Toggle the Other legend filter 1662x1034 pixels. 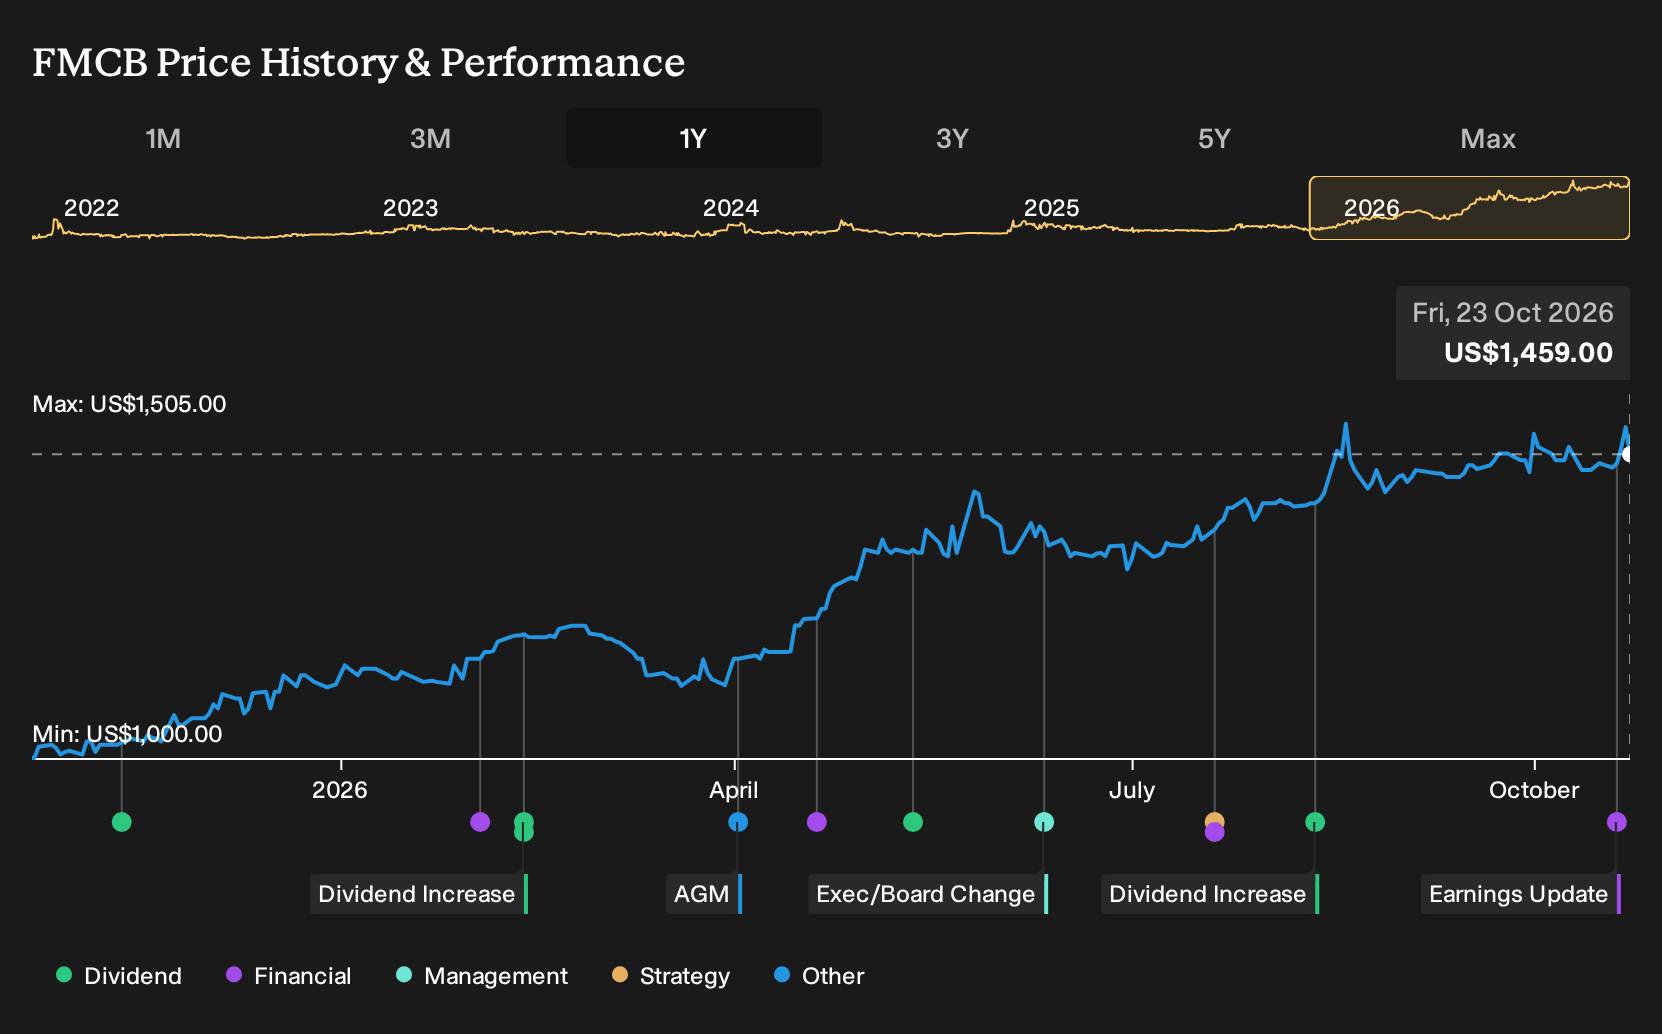click(819, 976)
